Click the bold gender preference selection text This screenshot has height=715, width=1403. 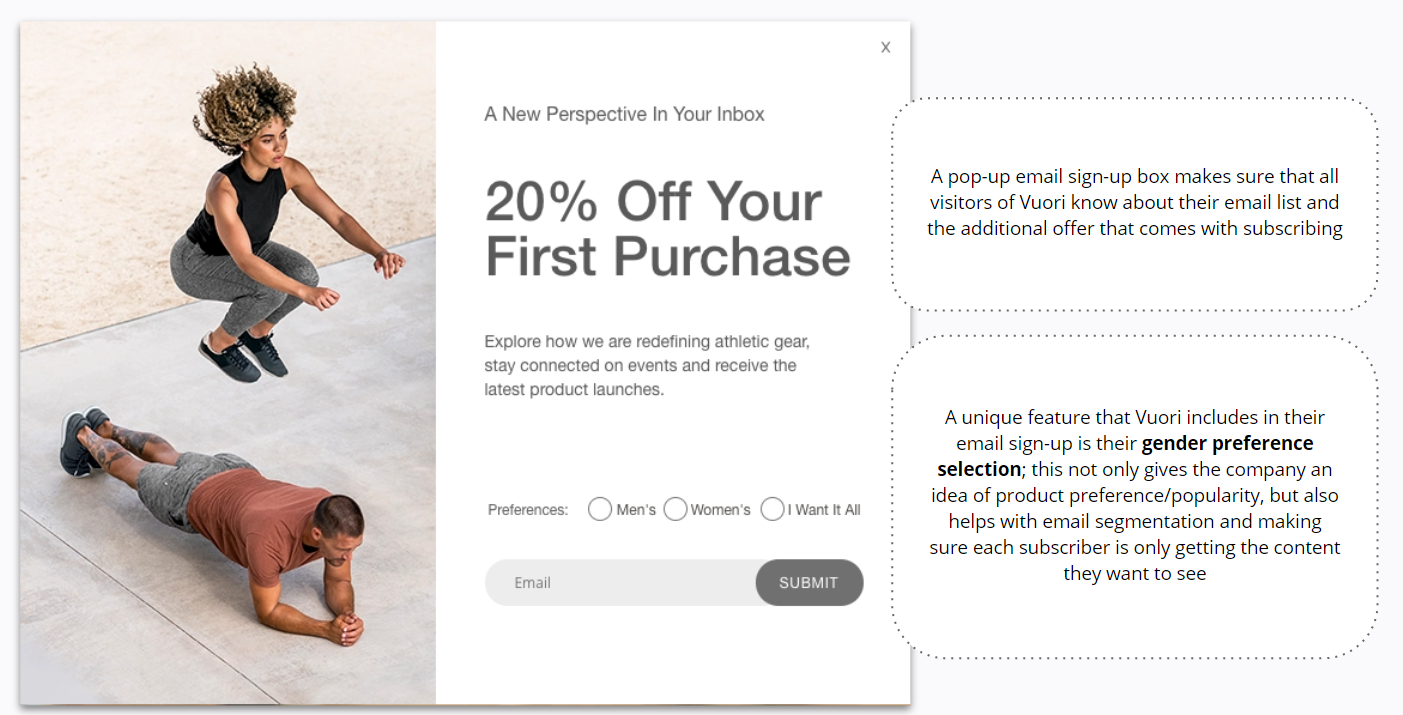coord(1125,455)
